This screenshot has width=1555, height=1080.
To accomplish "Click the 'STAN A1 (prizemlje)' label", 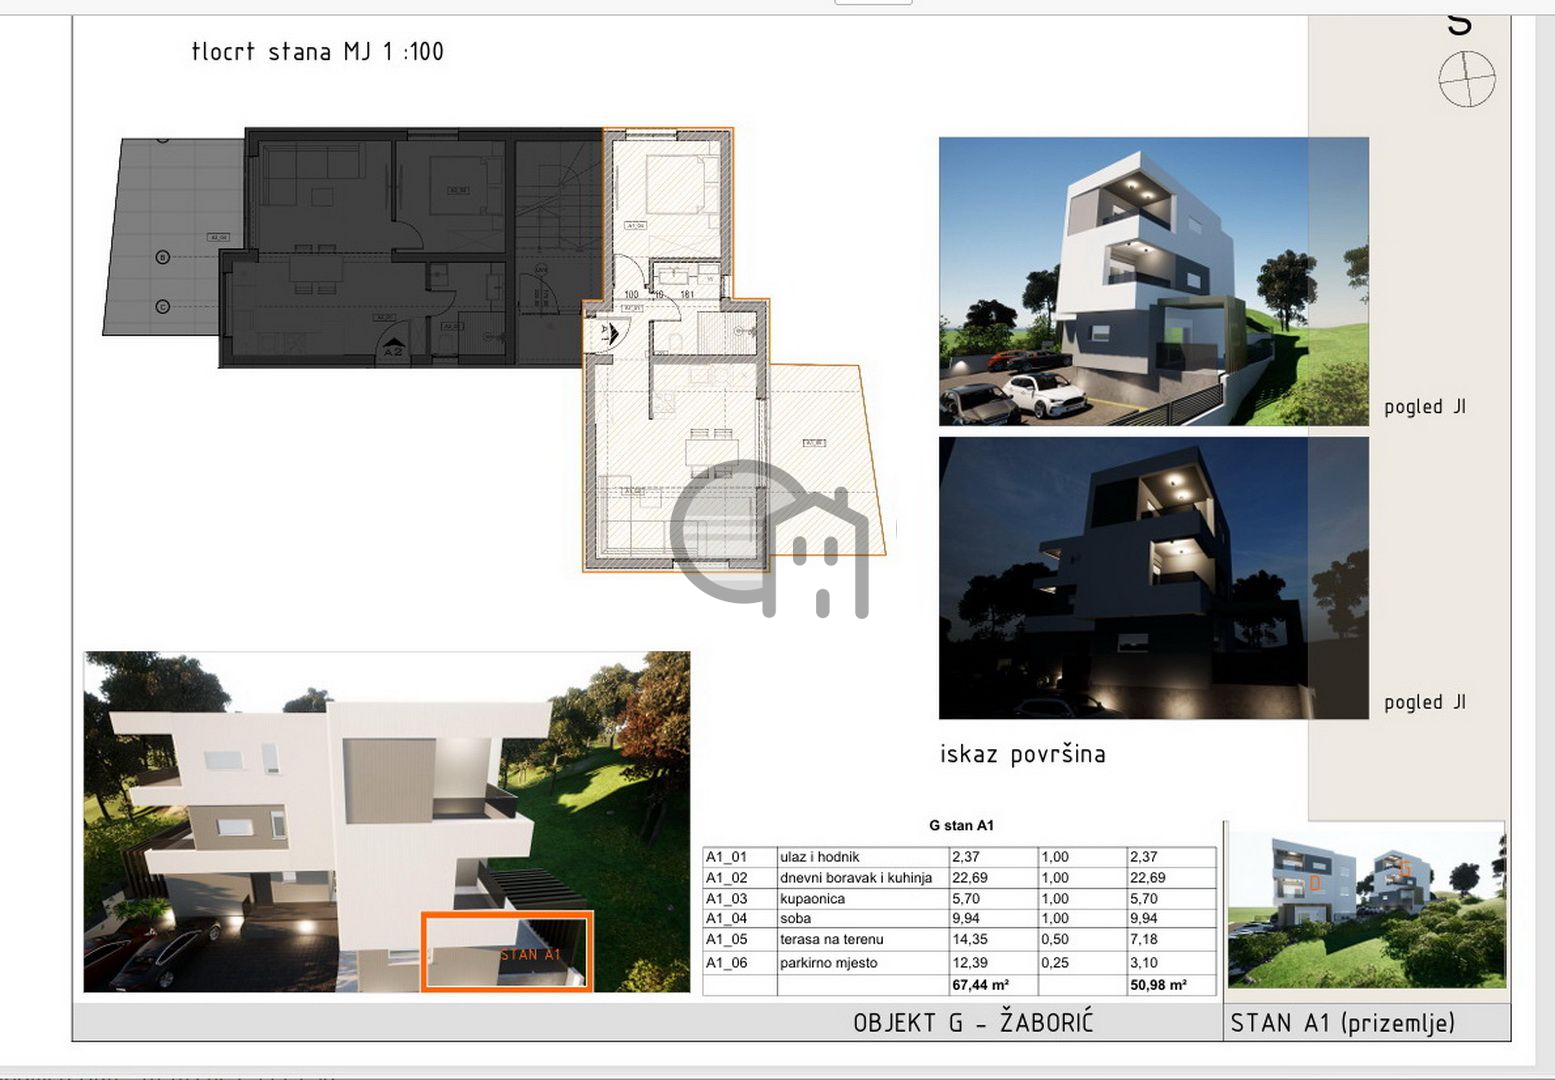I will [1342, 1023].
